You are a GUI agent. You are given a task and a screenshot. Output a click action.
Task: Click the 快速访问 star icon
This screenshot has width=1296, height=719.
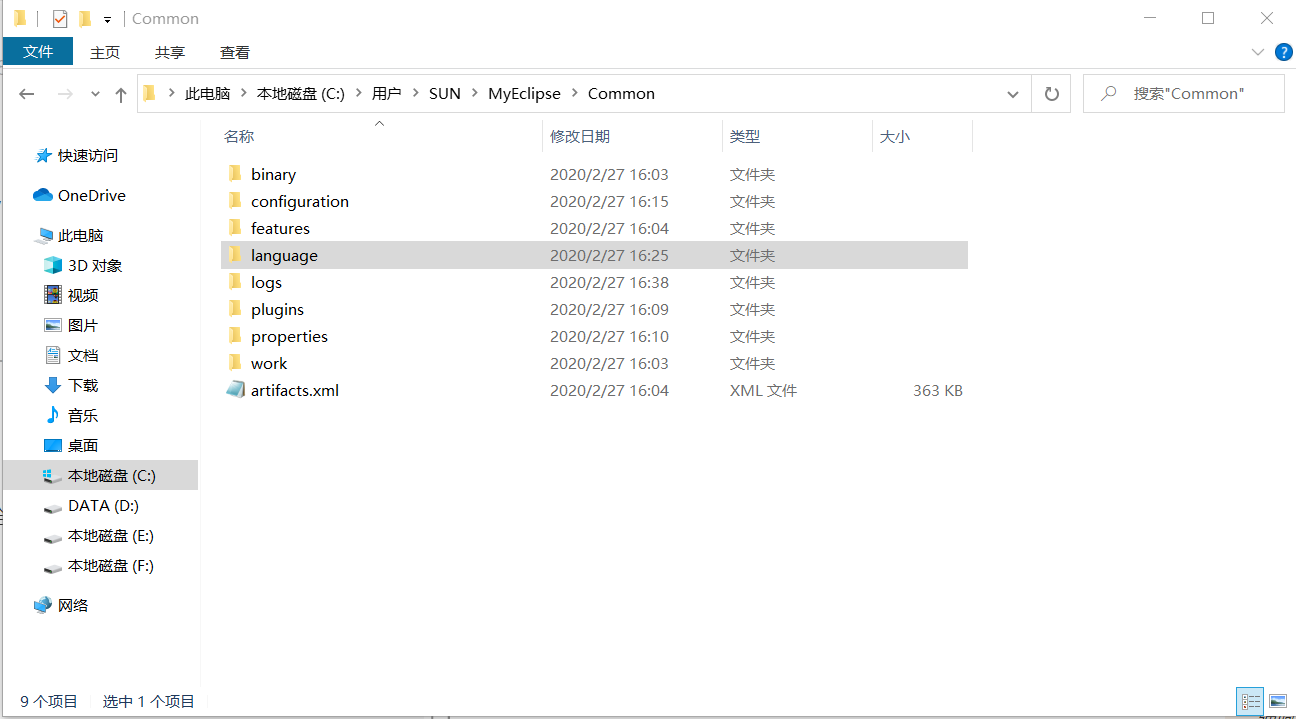click(43, 155)
